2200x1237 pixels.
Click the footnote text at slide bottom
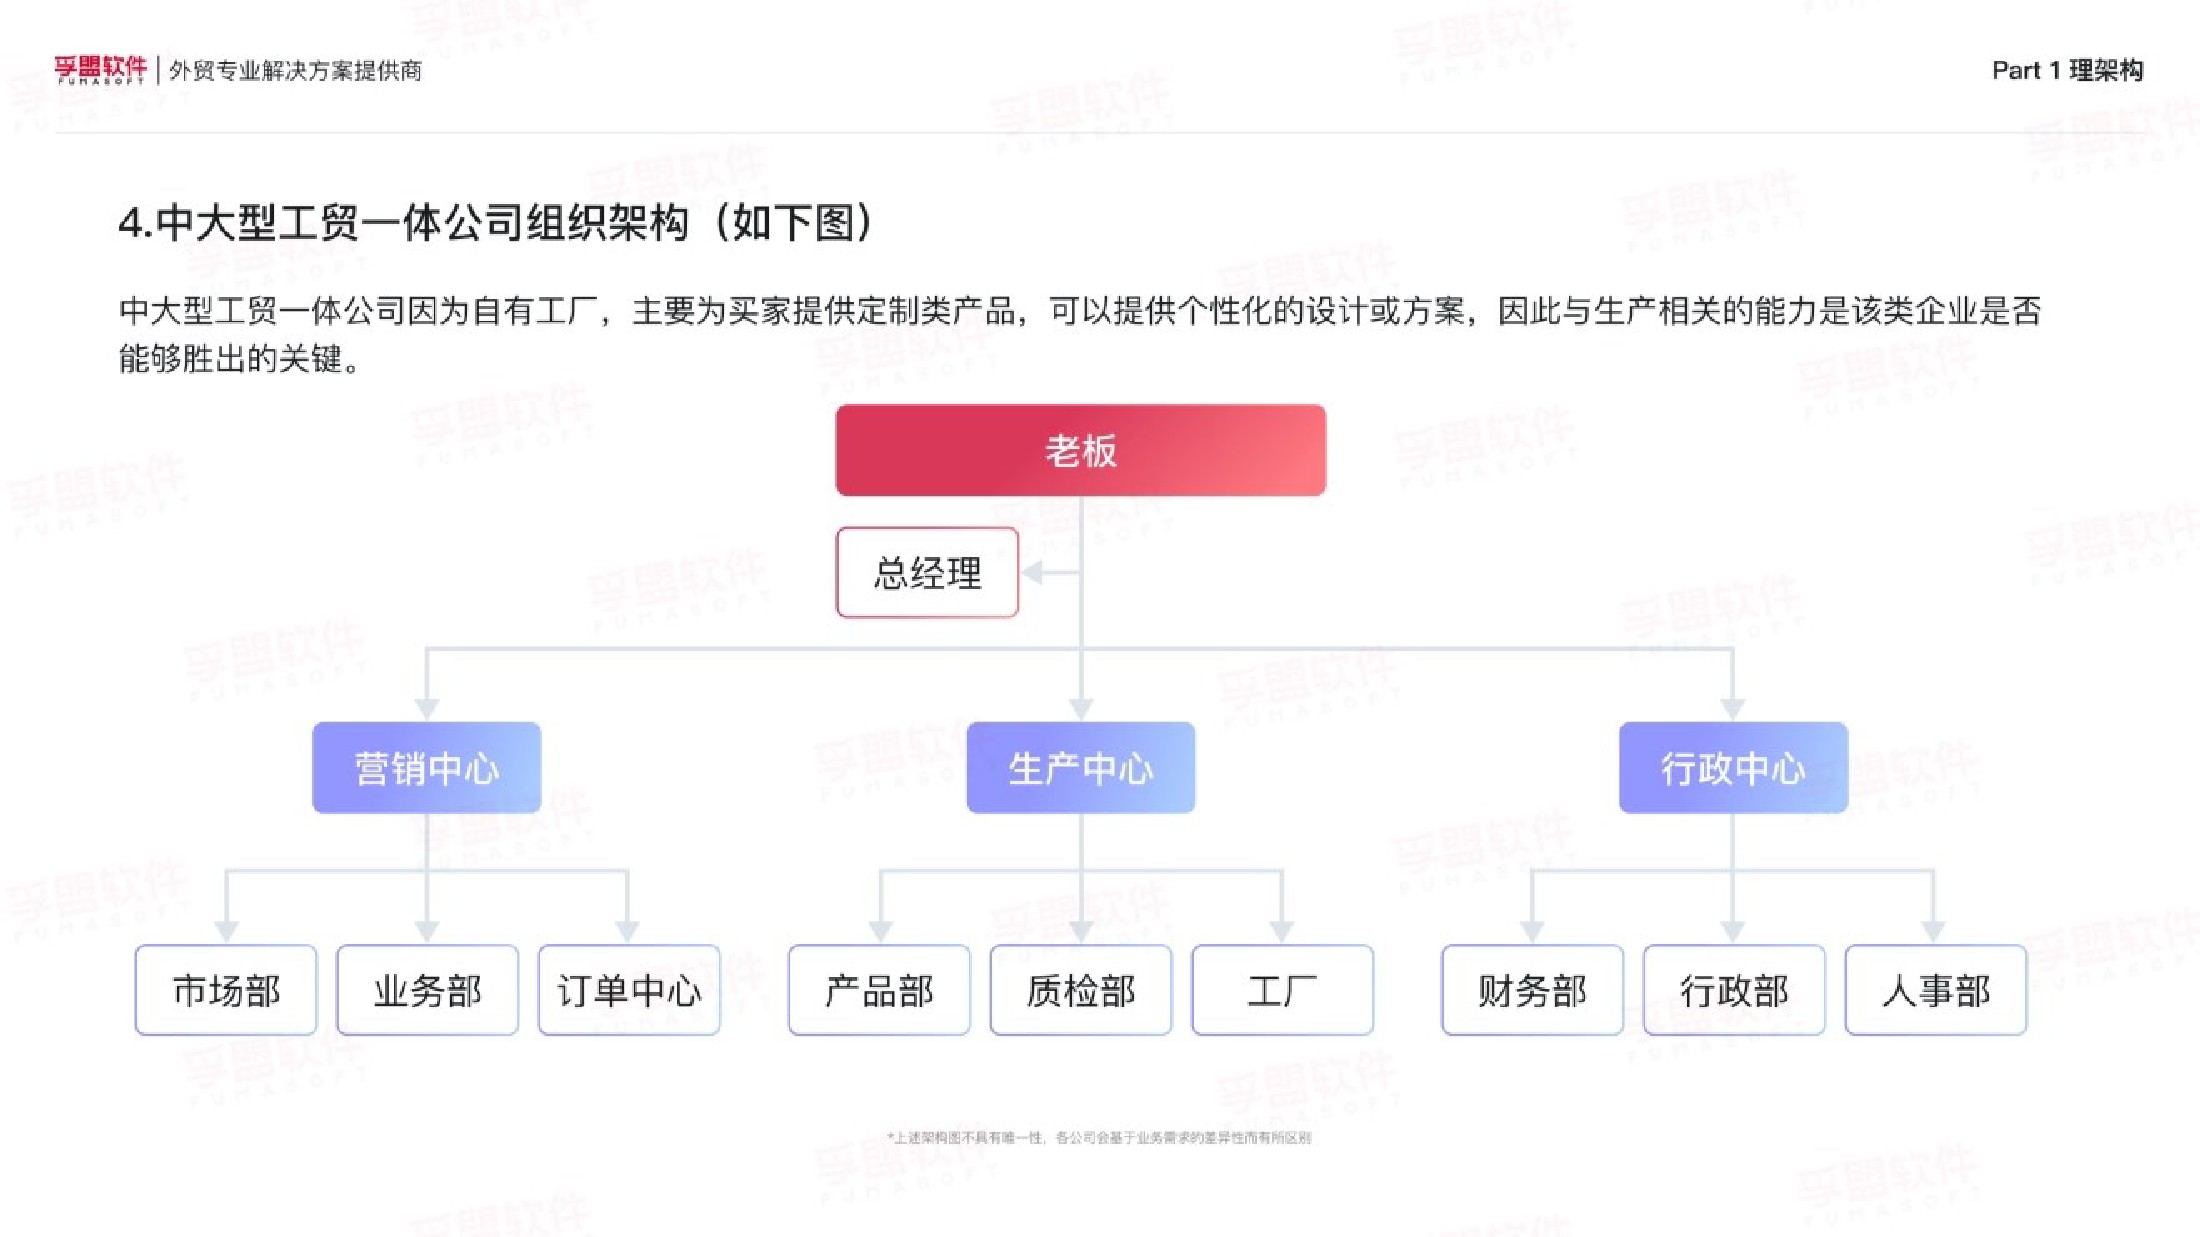click(1099, 1137)
